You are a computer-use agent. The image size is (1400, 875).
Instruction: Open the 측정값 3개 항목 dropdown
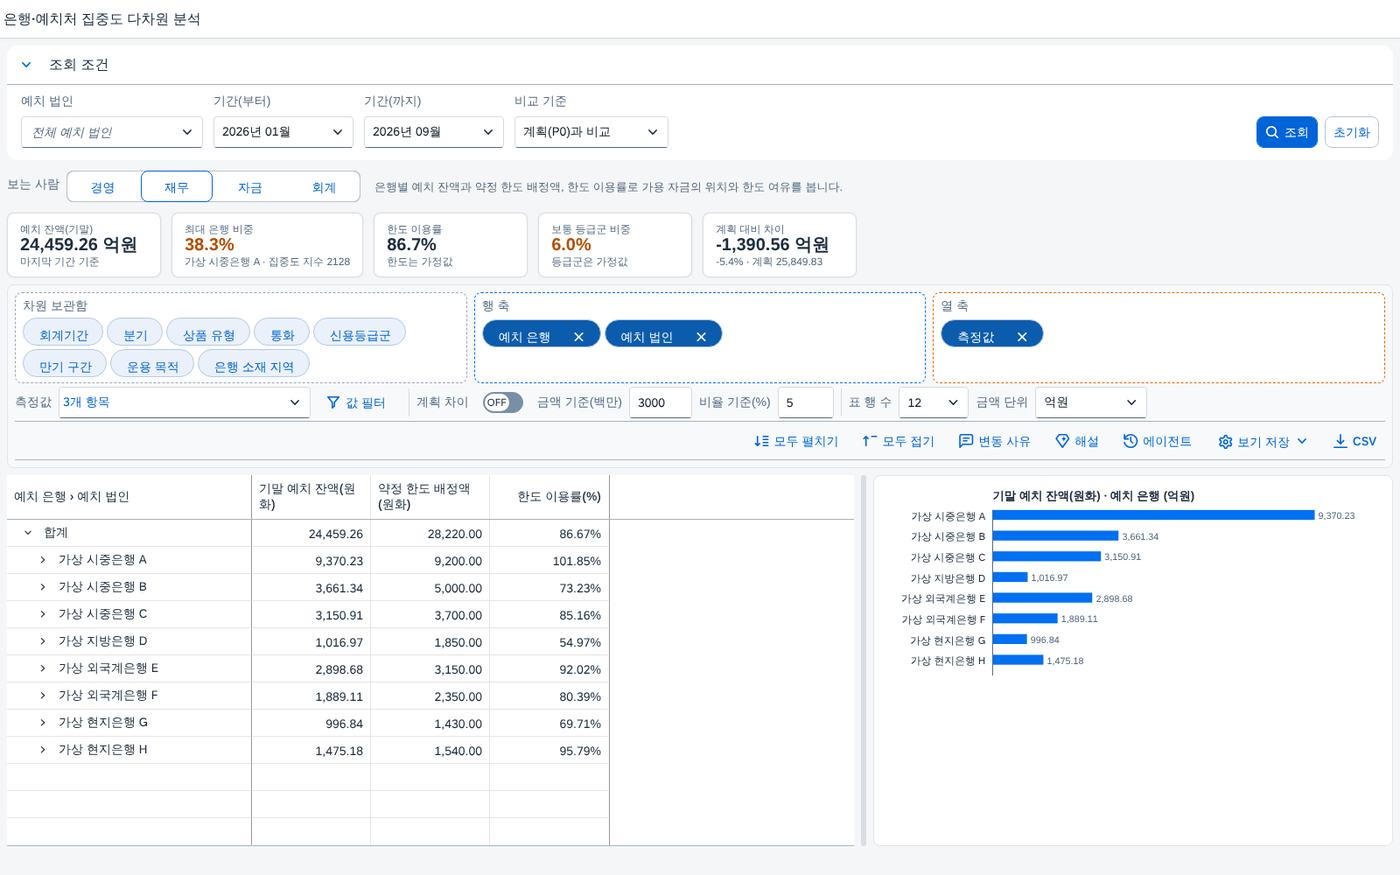[x=184, y=402]
